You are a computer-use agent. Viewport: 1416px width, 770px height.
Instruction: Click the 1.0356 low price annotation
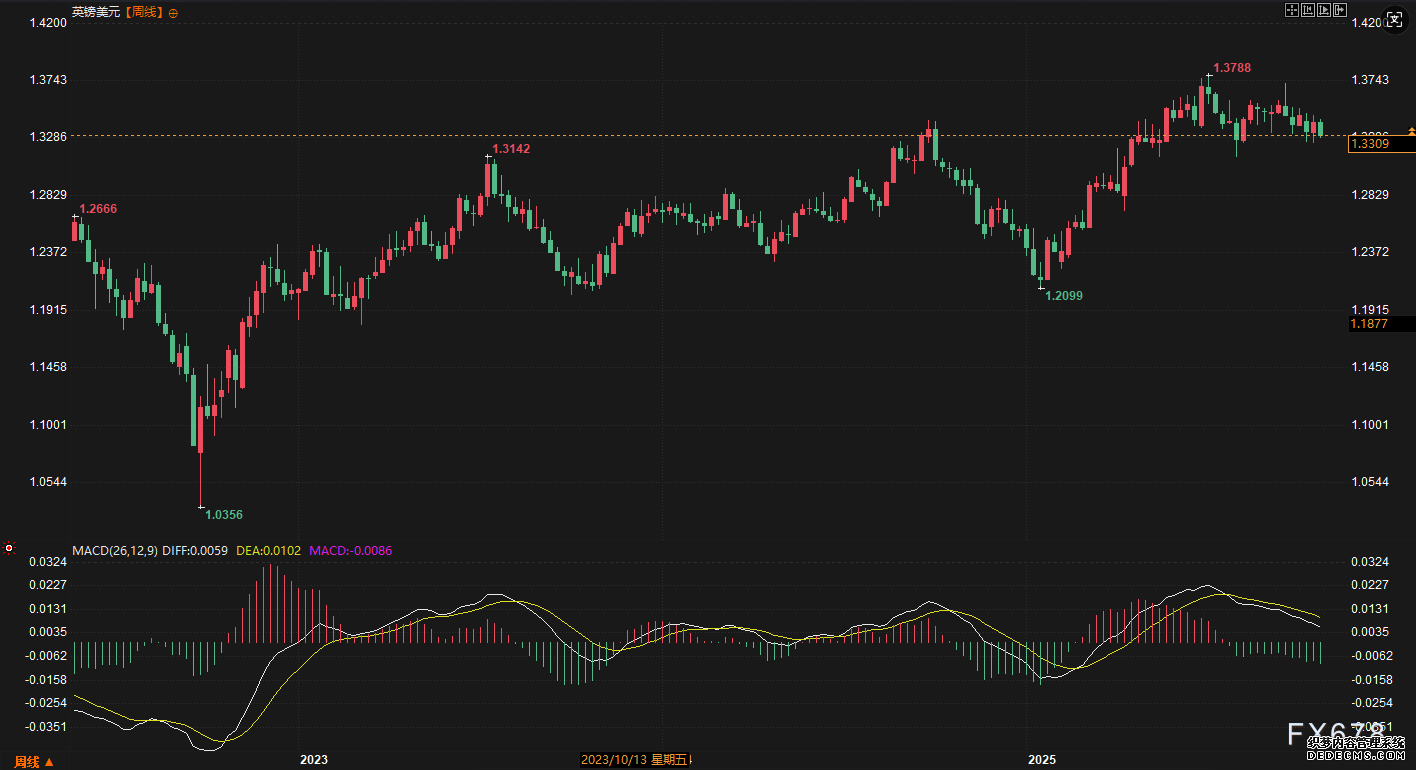tap(224, 514)
